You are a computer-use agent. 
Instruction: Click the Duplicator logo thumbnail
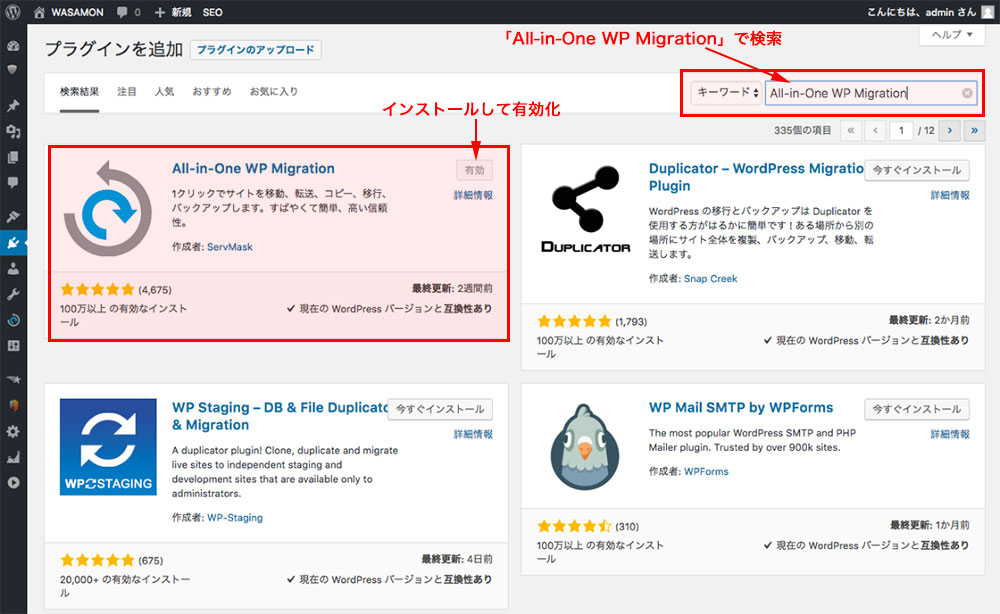585,208
